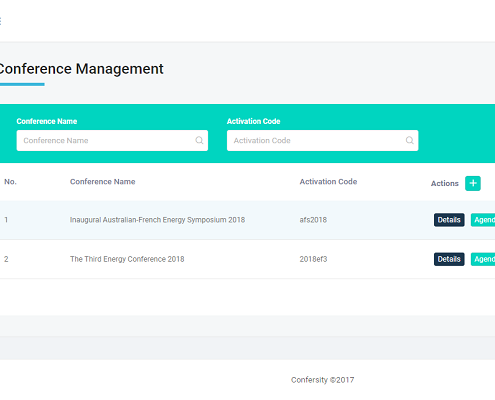Image resolution: width=495 pixels, height=400 pixels.
Task: Click activation code afs2018 cell
Action: pos(313,220)
